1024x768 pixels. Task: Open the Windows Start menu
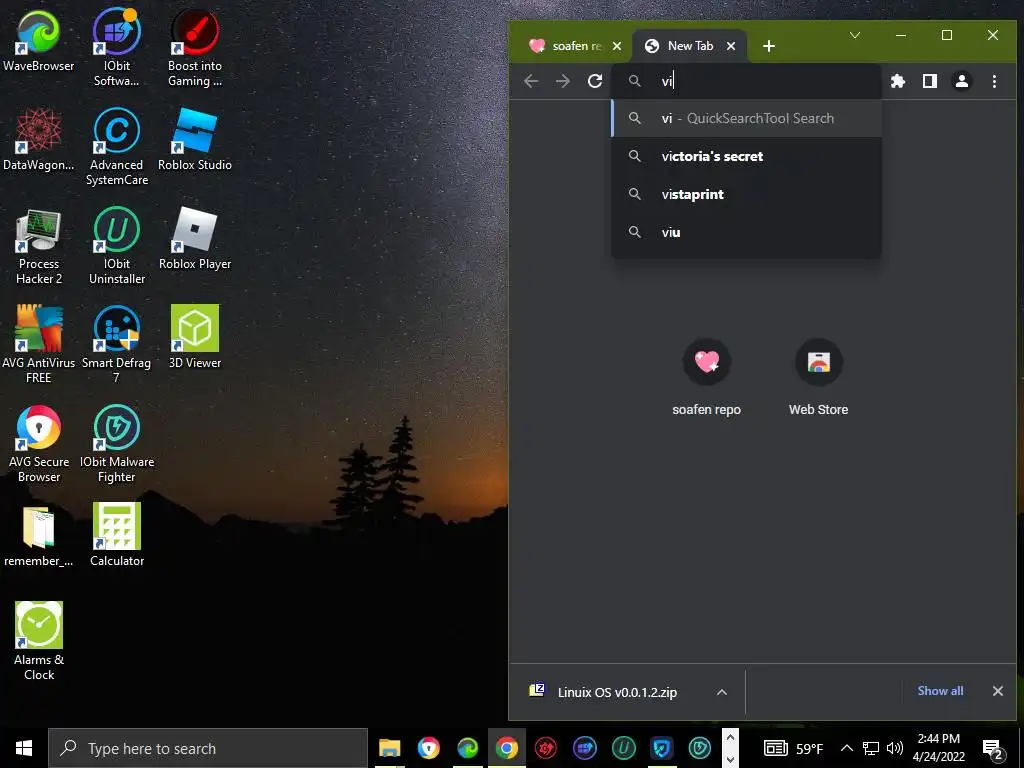pyautogui.click(x=24, y=748)
